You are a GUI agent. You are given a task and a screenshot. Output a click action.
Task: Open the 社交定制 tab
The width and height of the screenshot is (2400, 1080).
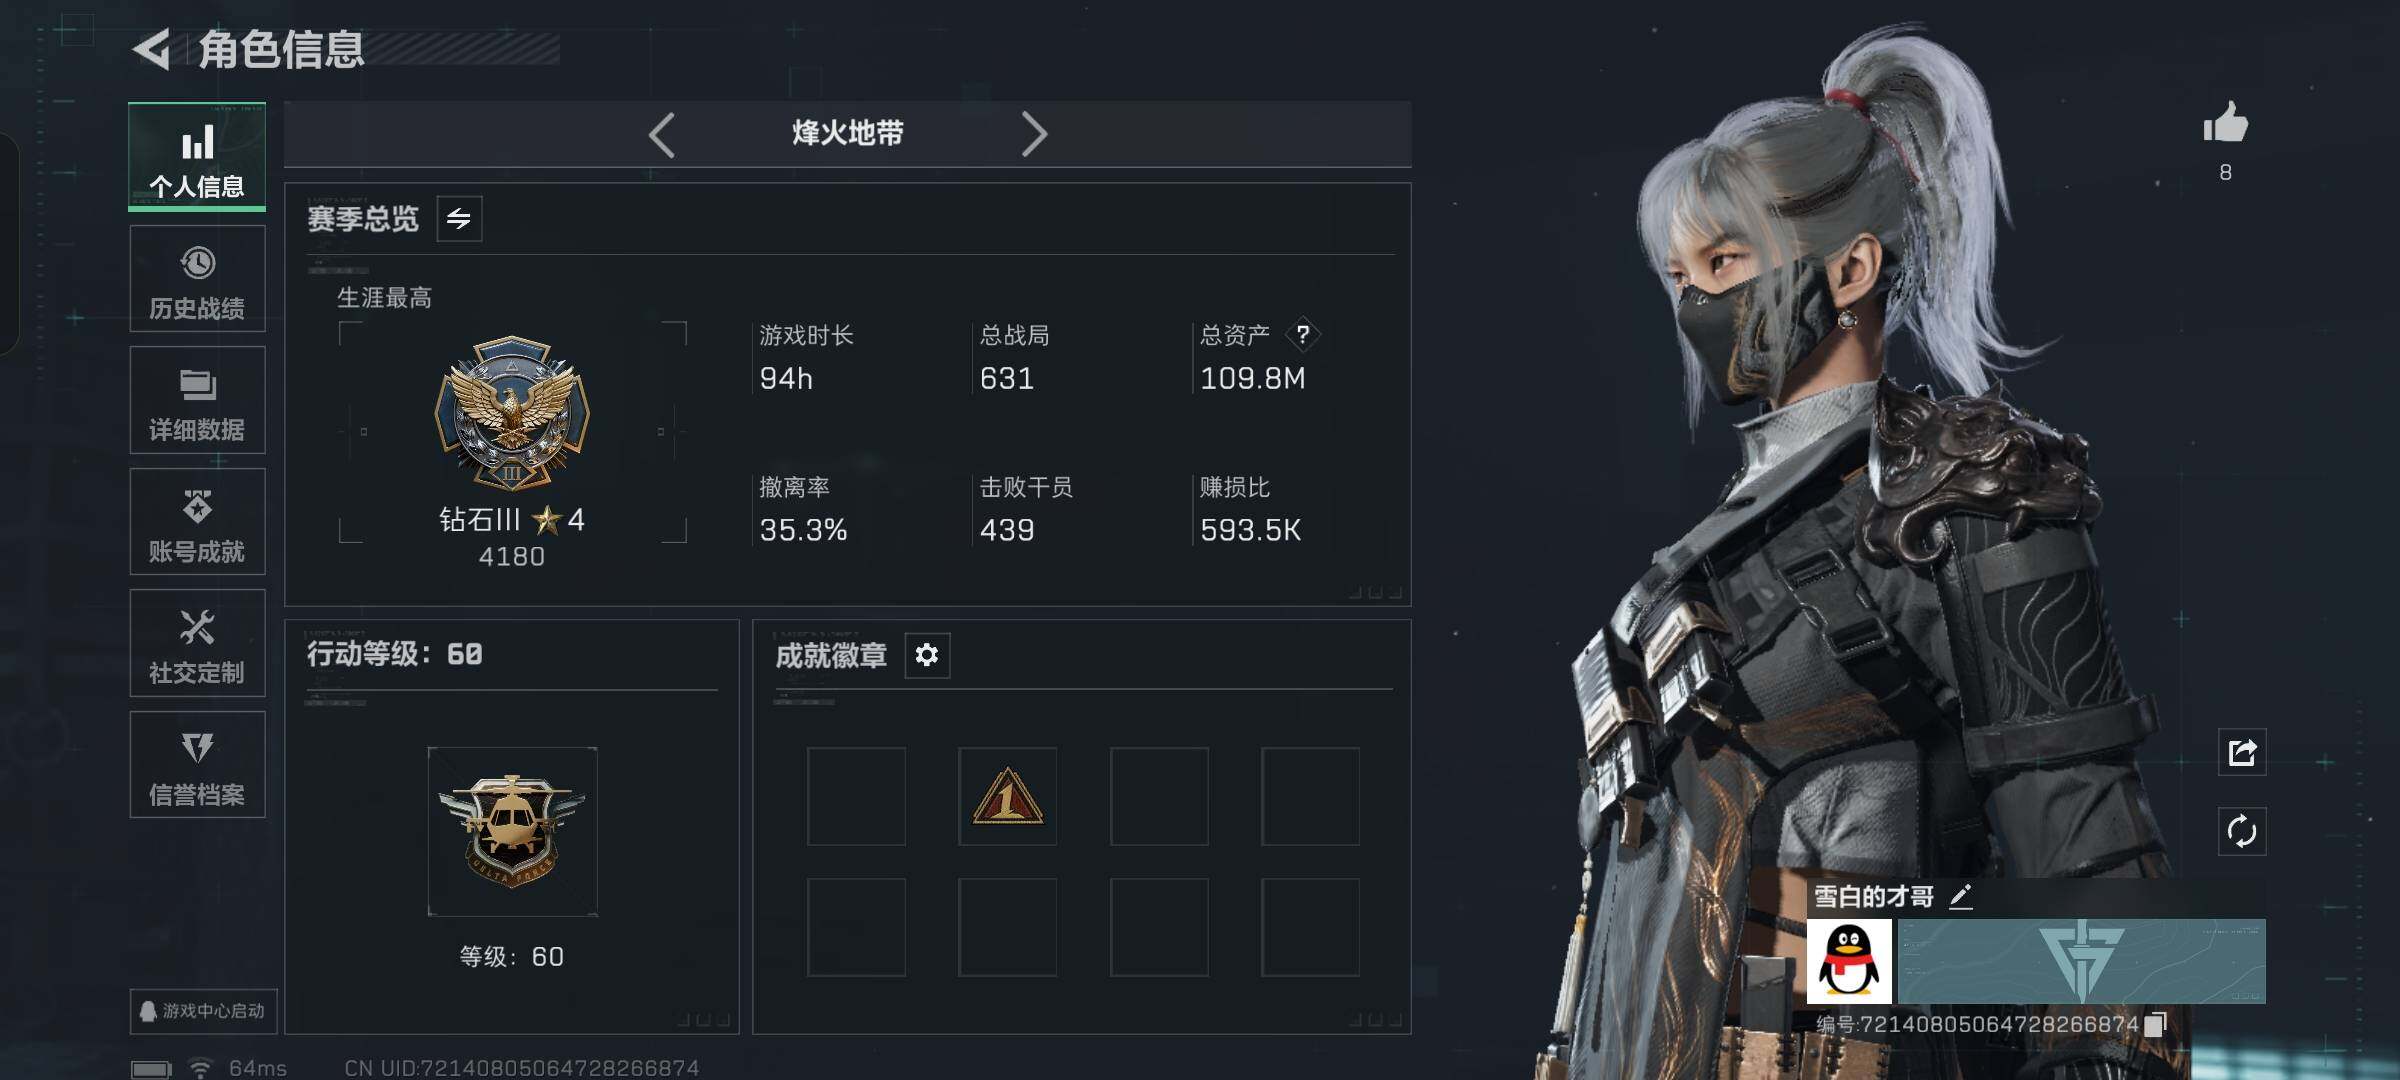197,643
